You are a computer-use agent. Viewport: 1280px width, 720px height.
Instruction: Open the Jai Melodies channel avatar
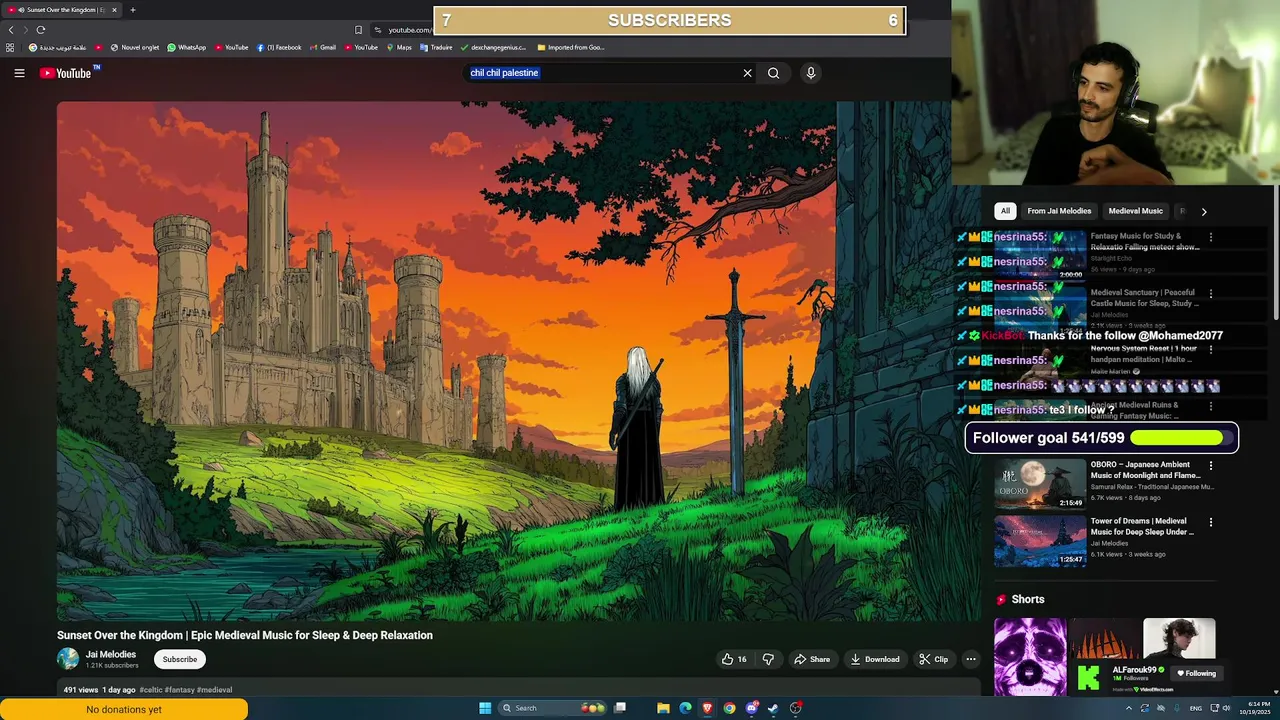click(68, 659)
